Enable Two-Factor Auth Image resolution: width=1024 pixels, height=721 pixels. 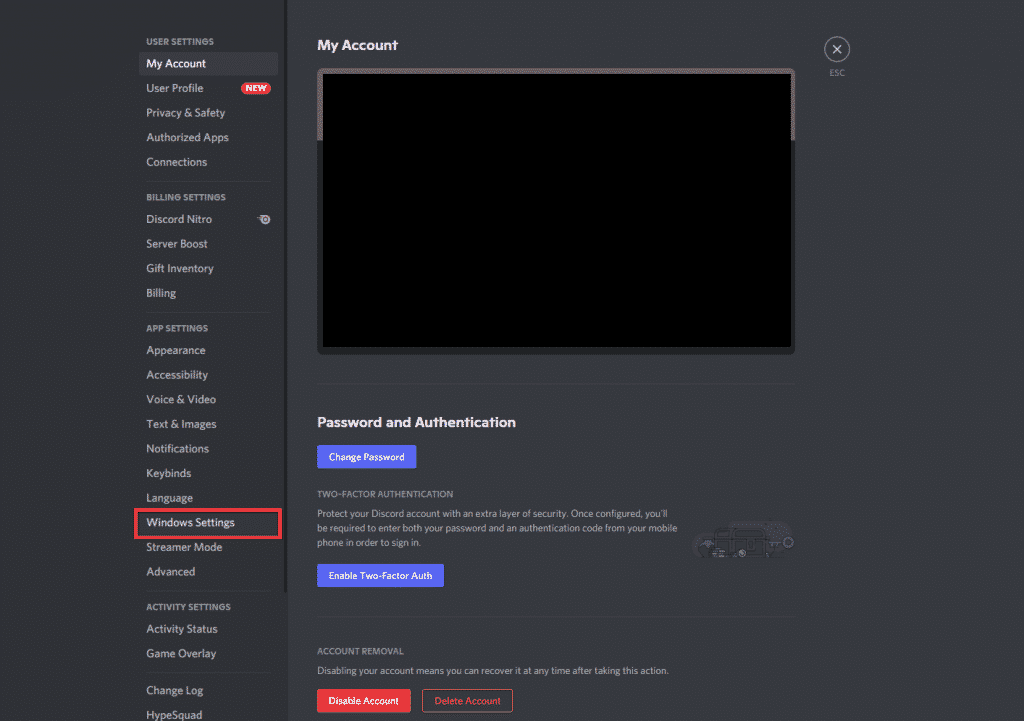[x=380, y=575]
